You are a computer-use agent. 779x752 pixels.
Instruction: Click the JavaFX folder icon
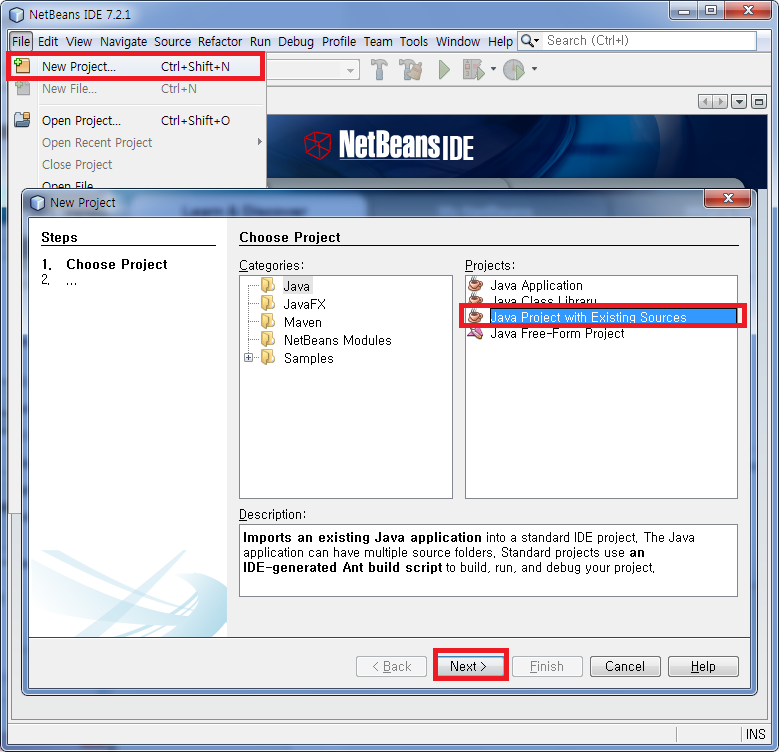(x=268, y=303)
